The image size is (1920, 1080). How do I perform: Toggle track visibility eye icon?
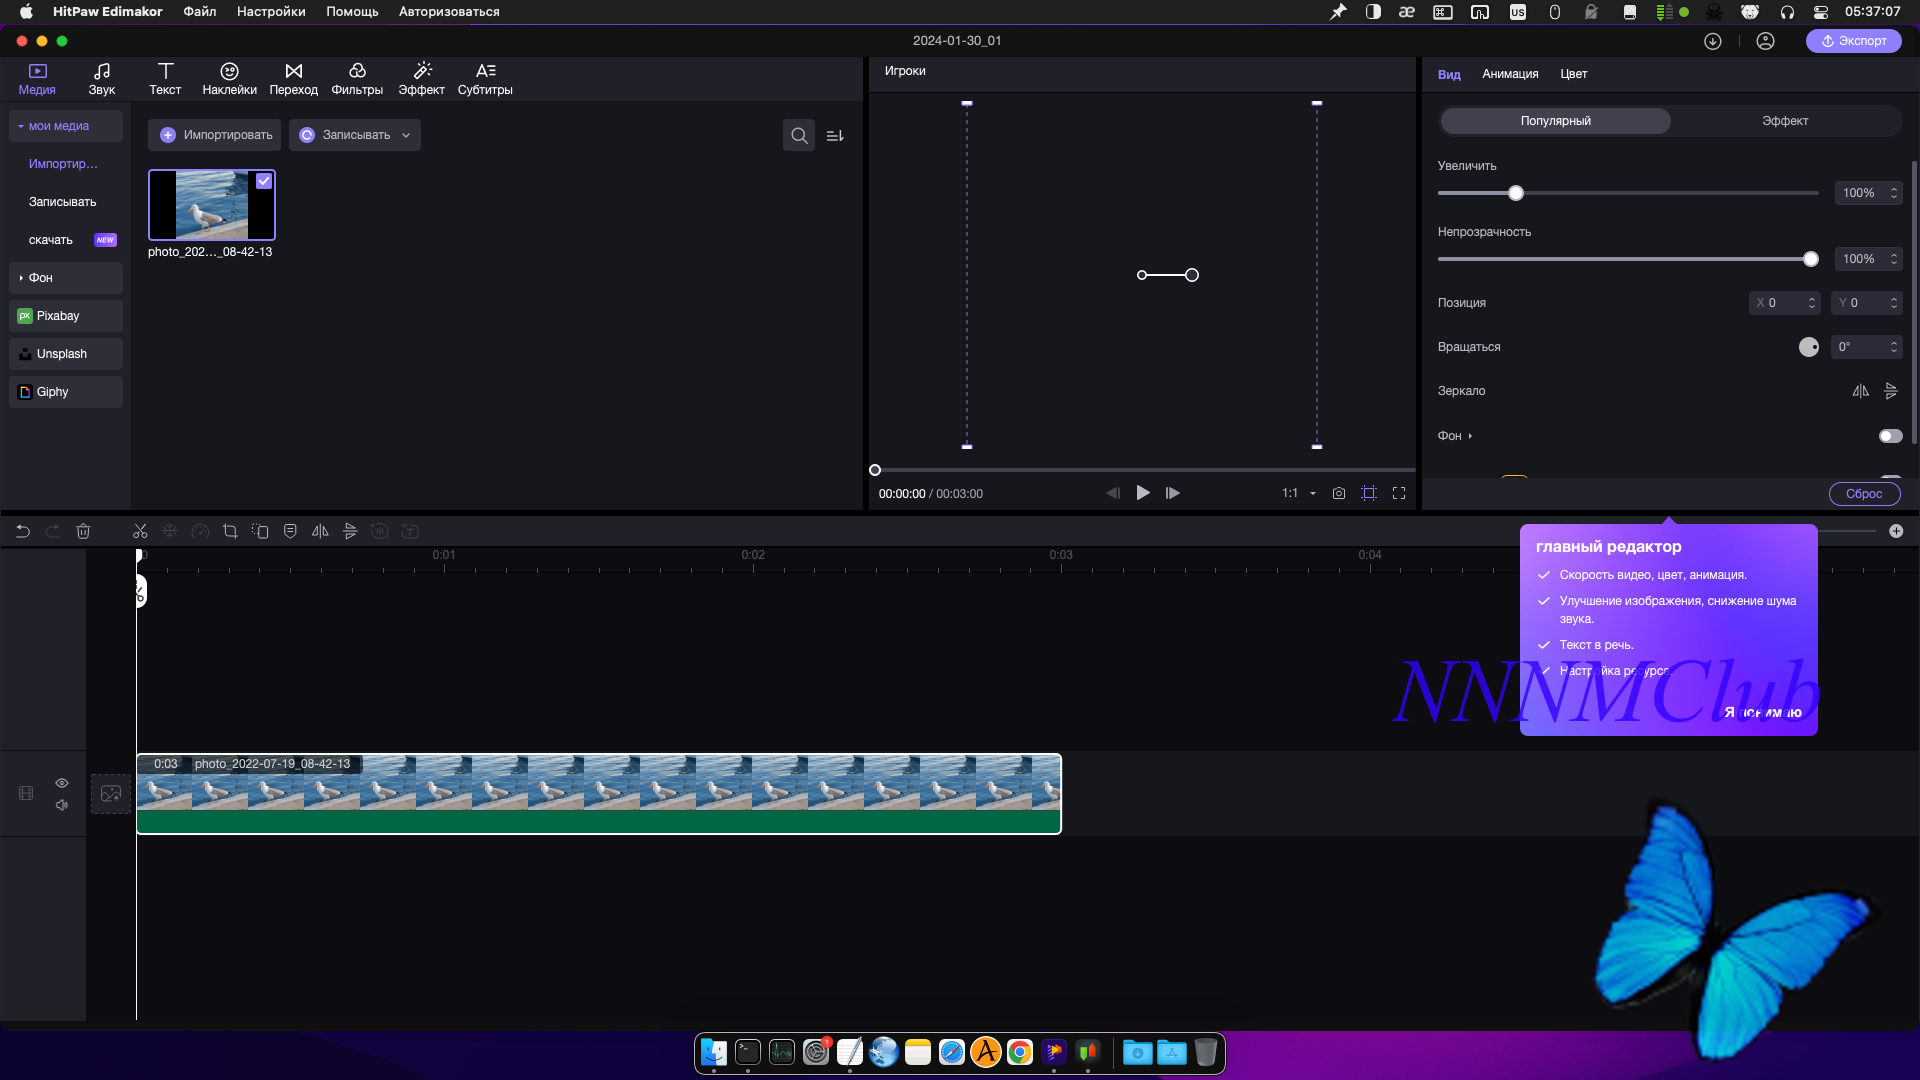[x=62, y=783]
